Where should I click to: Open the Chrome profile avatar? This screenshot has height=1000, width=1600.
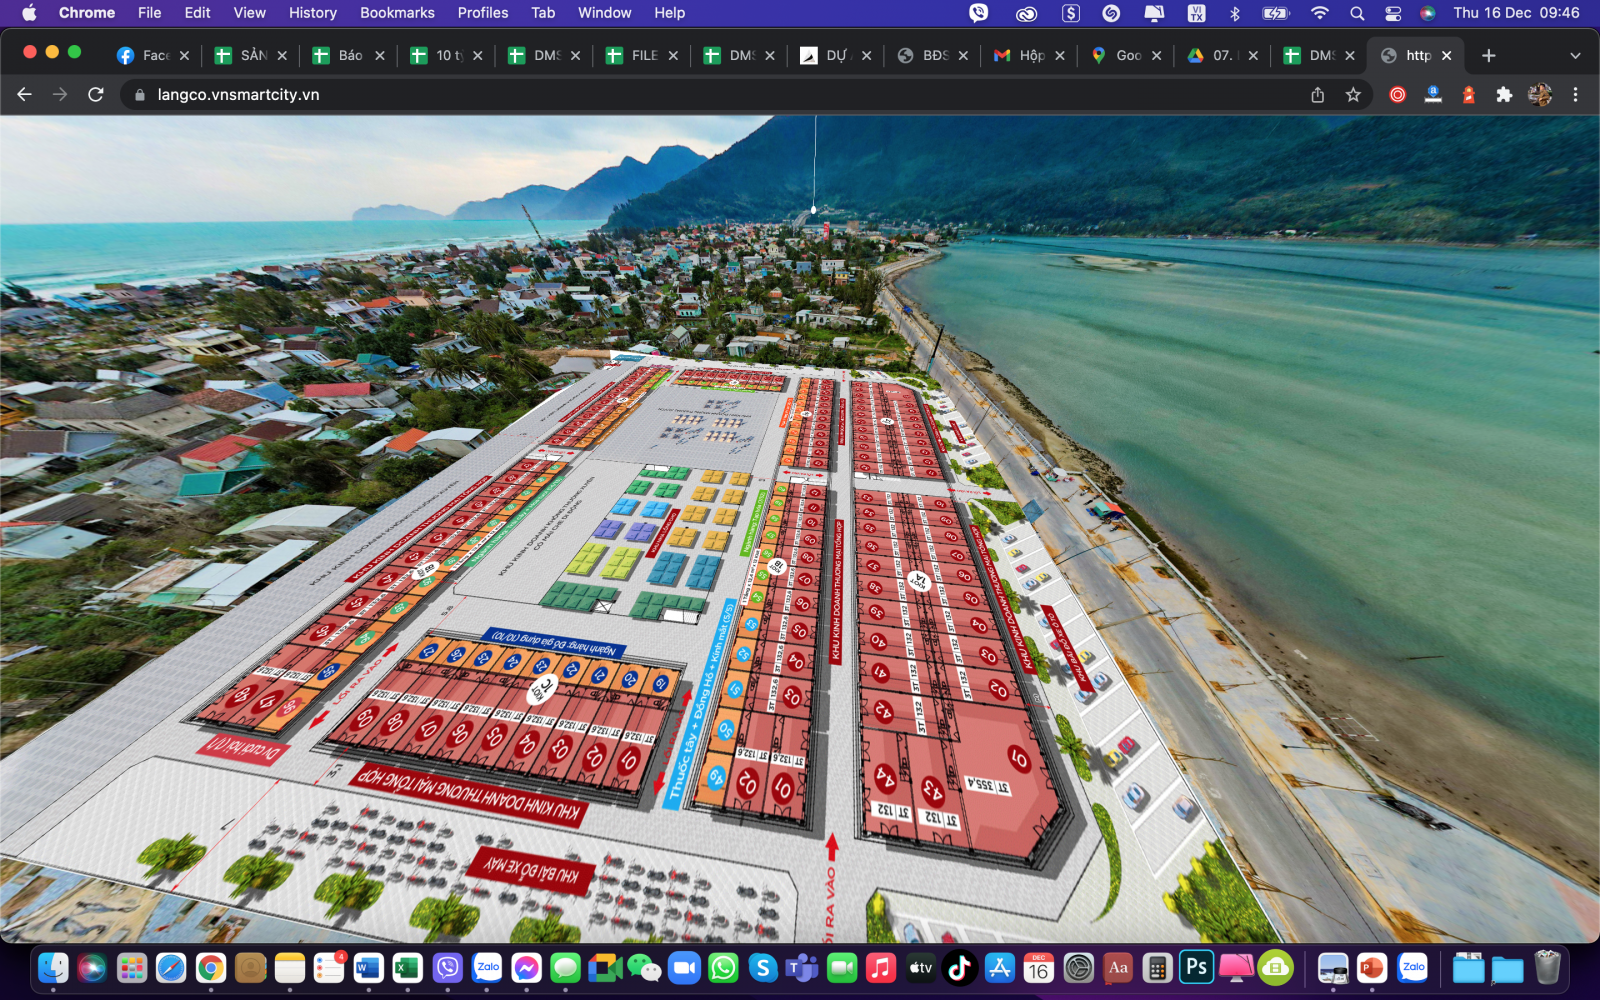1540,94
